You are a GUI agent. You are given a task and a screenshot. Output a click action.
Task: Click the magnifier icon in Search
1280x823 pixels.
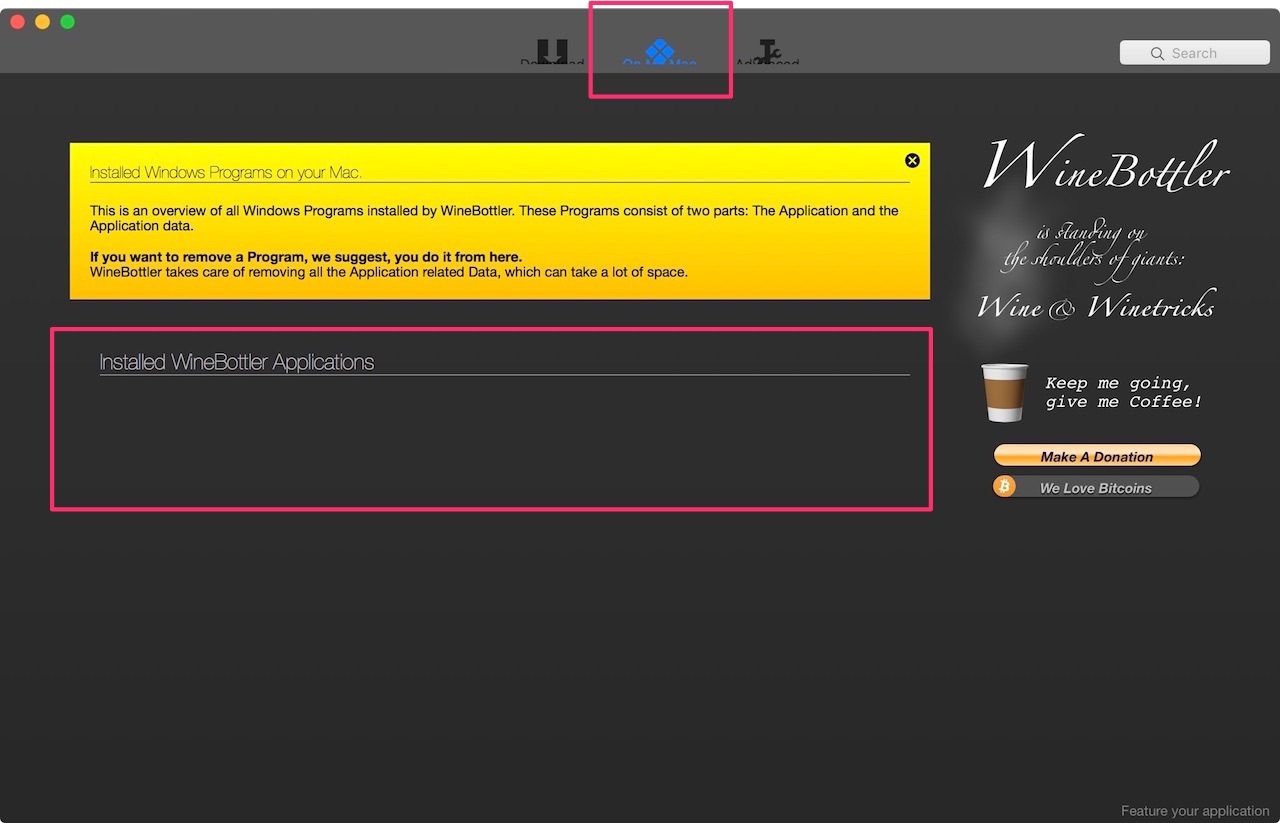click(x=1157, y=53)
